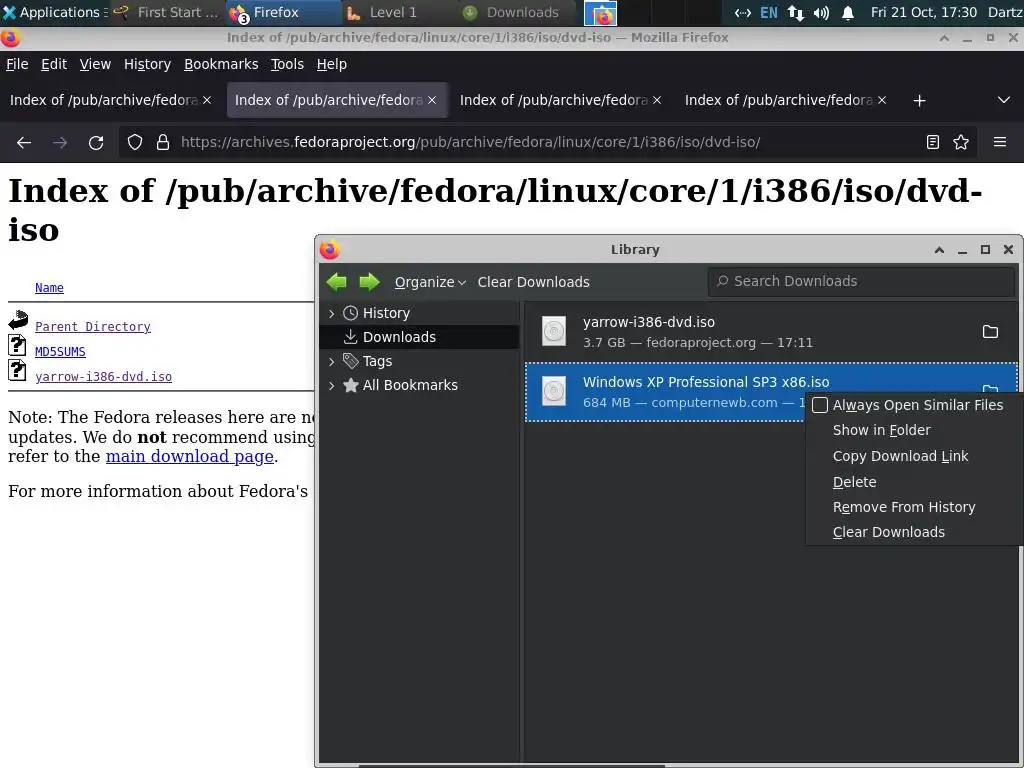Screen dimensions: 1024x768
Task: Open the File menu
Action: pyautogui.click(x=17, y=64)
